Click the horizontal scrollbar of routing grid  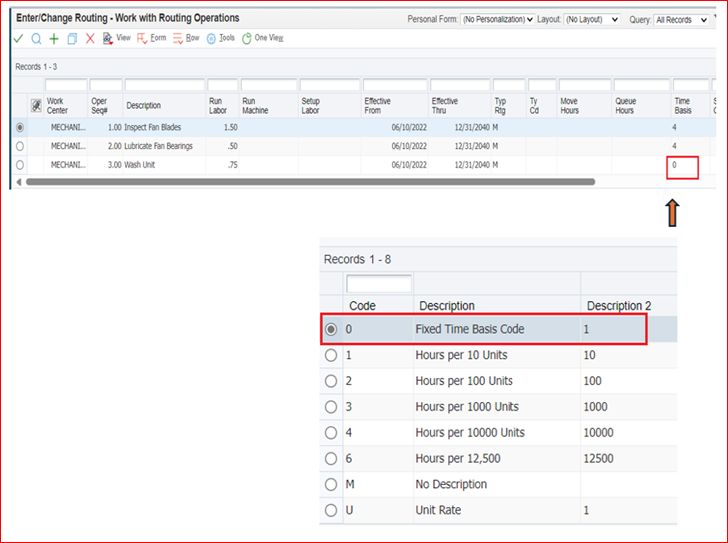310,182
